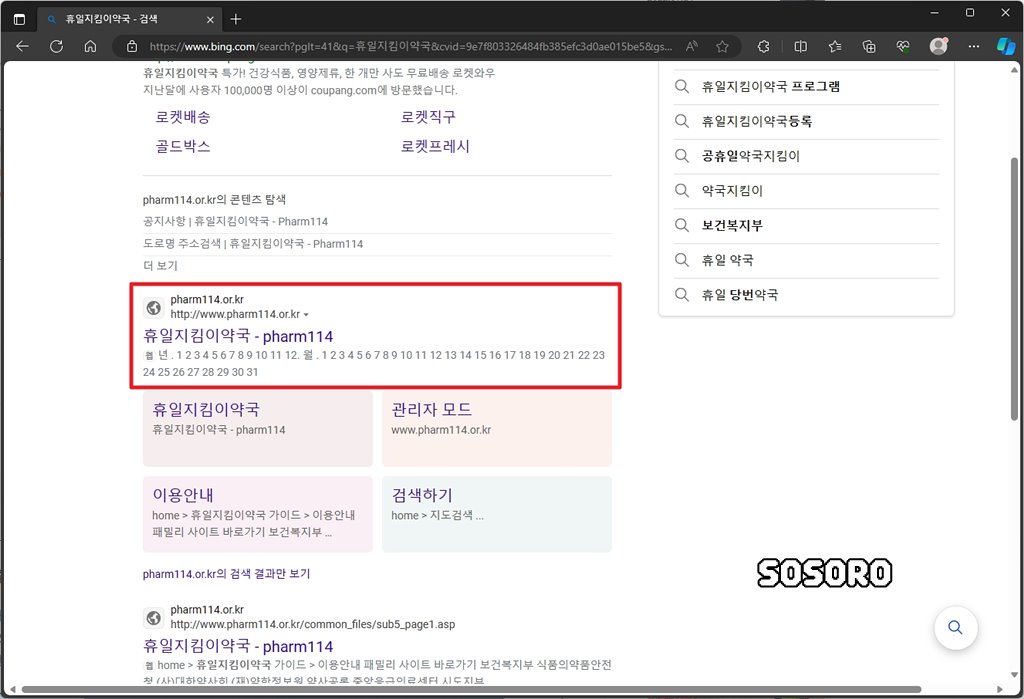Image resolution: width=1024 pixels, height=699 pixels.
Task: Click the vertical scrollbar thumb
Action: pyautogui.click(x=1014, y=289)
